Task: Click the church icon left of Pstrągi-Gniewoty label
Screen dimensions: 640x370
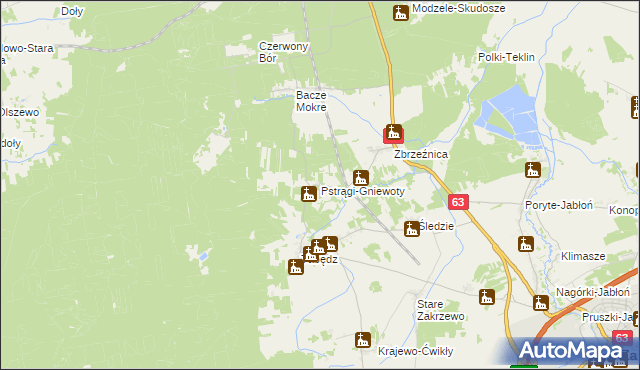Action: [309, 194]
